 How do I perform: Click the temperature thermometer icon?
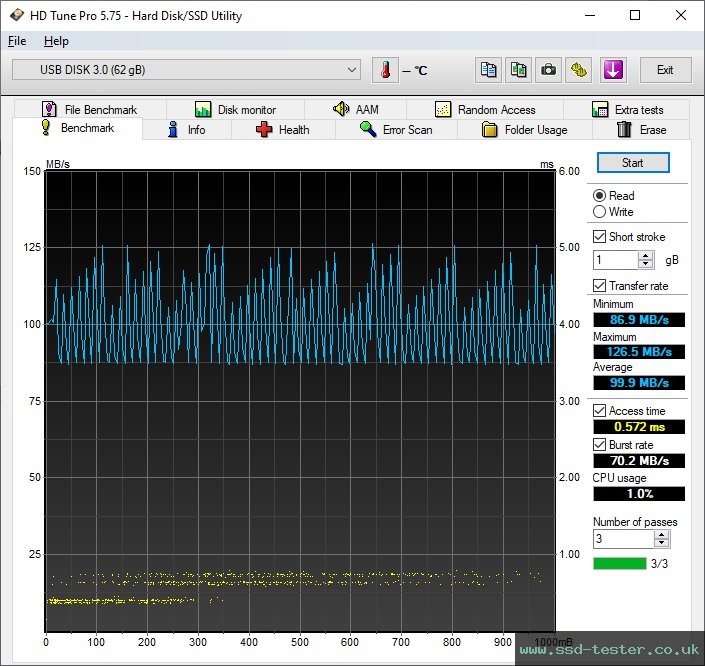[x=385, y=70]
